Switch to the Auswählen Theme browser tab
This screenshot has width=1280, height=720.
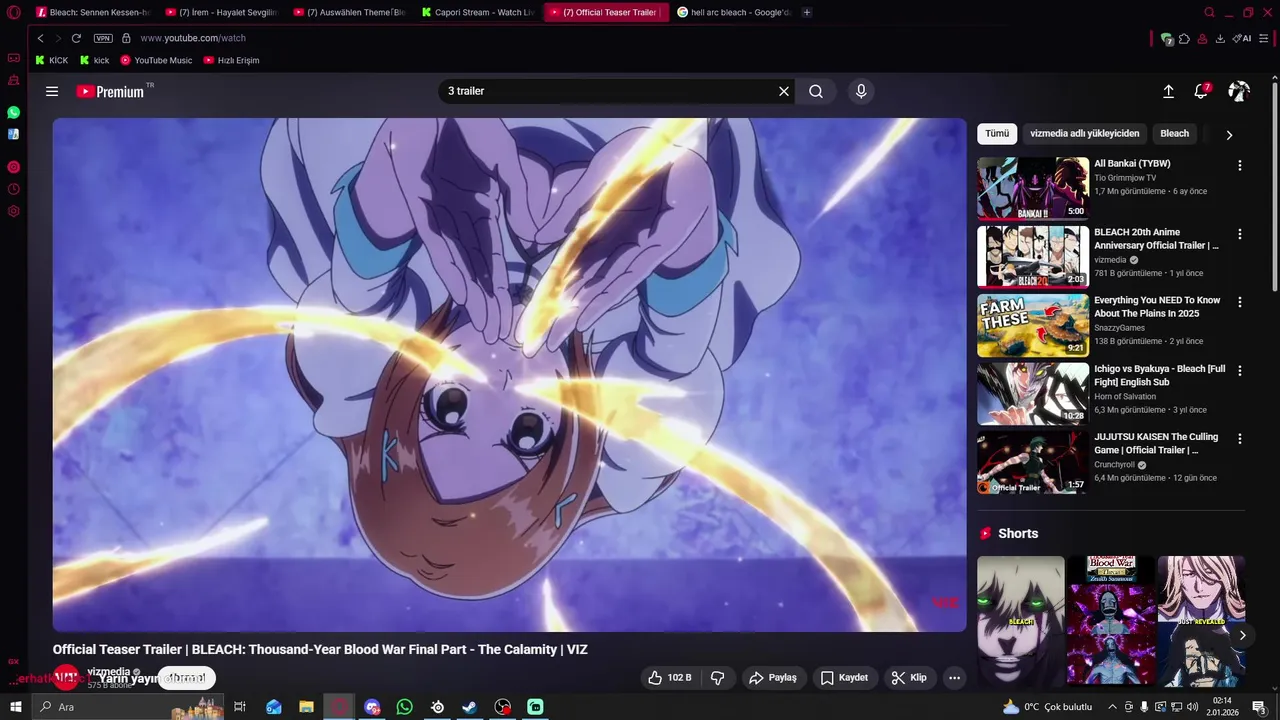pyautogui.click(x=350, y=12)
